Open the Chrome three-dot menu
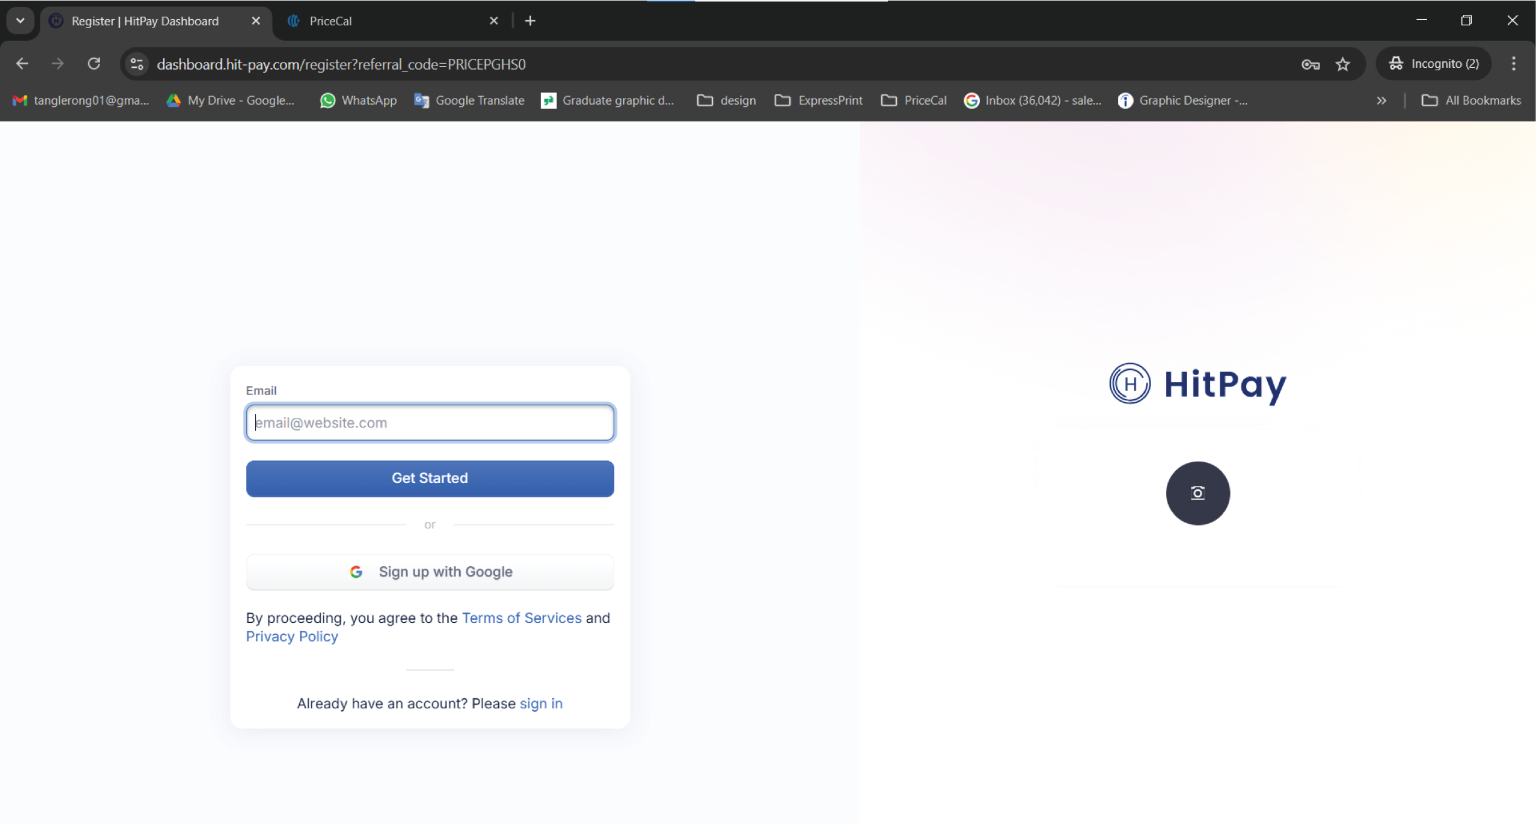 click(1514, 63)
